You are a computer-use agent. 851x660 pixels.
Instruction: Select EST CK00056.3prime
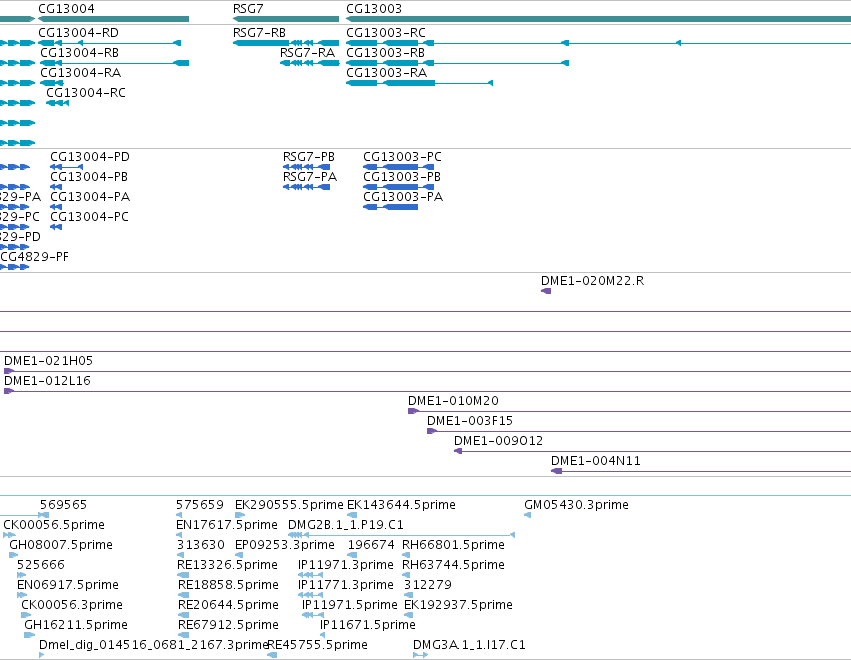coord(72,606)
